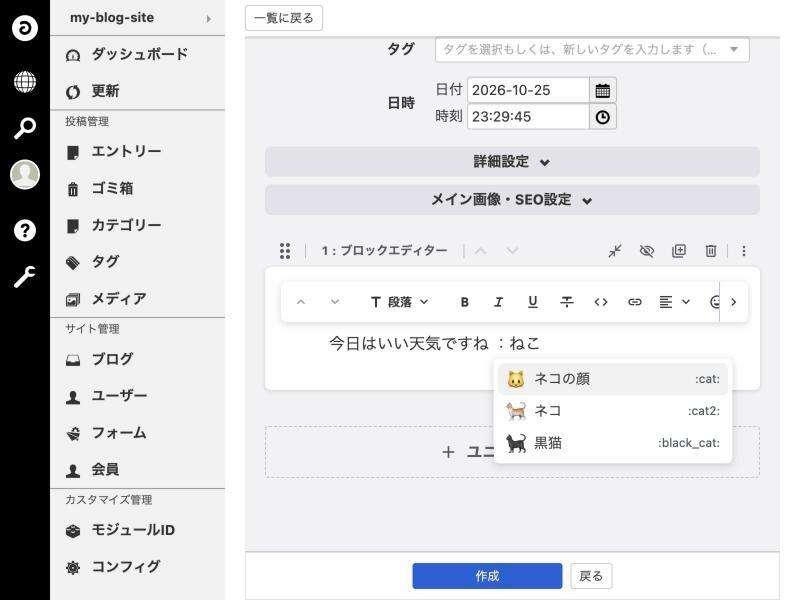Select 黒猫 :black_cat: emoji suggestion
The height and width of the screenshot is (600, 800).
[613, 443]
